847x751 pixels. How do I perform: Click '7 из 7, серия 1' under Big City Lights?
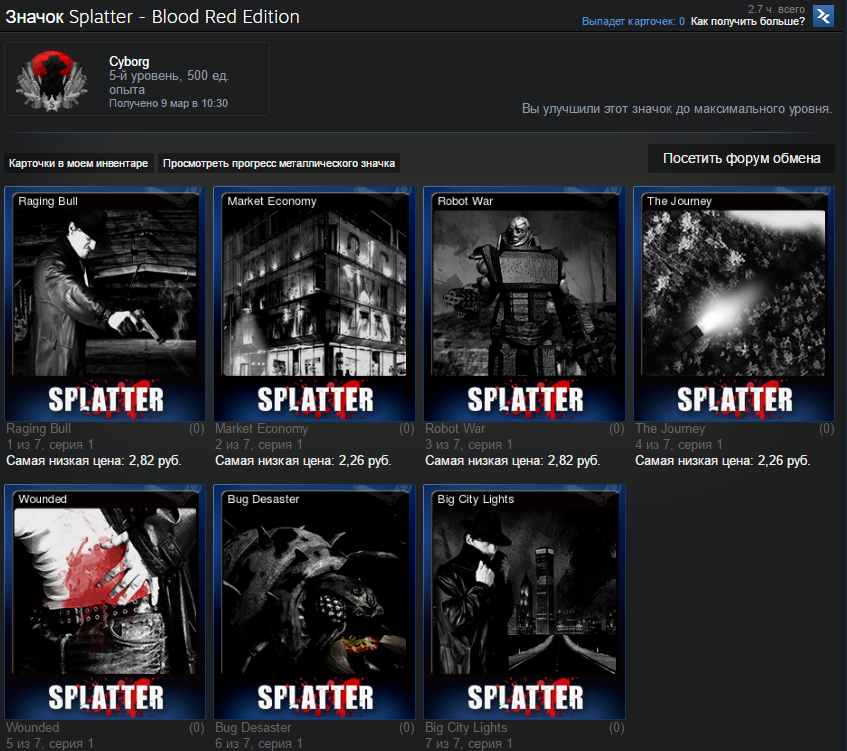[469, 743]
